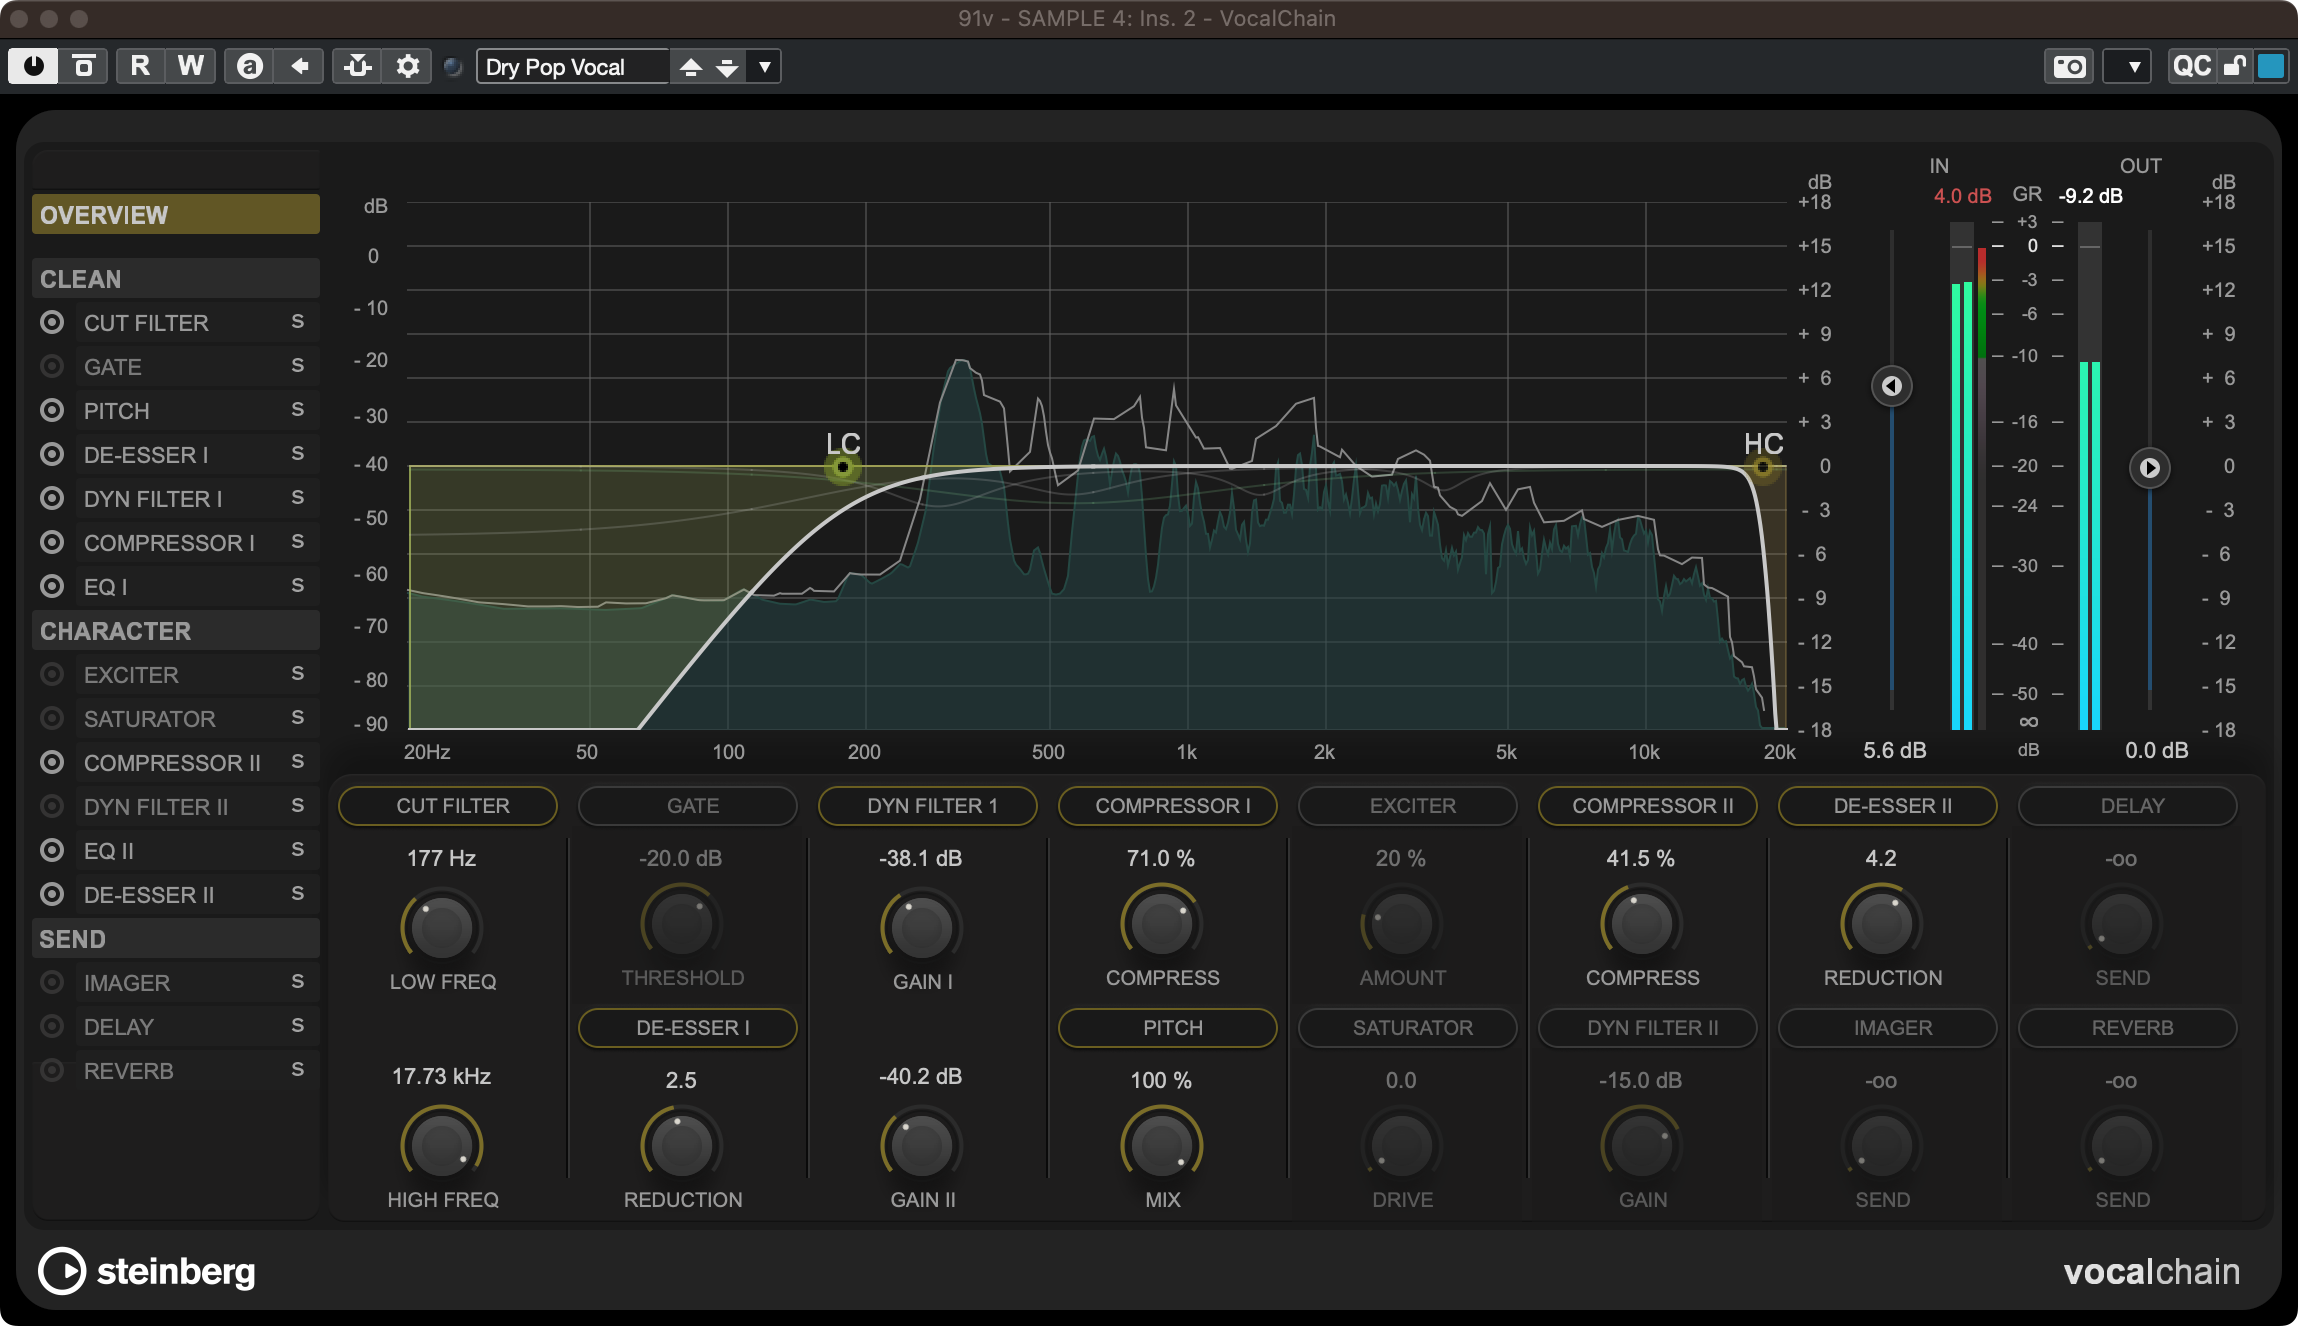Image resolution: width=2298 pixels, height=1326 pixels.
Task: Solo the IMAGER module
Action: point(297,981)
